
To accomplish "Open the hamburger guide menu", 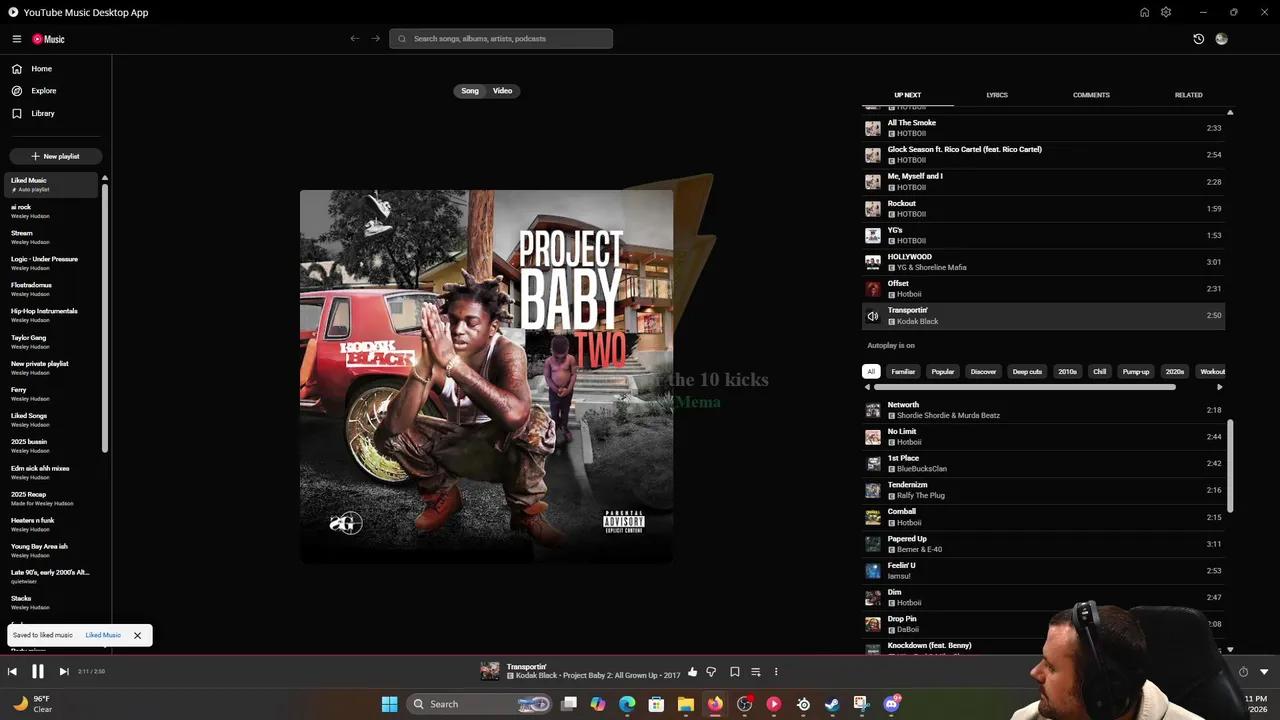I will click(x=17, y=39).
